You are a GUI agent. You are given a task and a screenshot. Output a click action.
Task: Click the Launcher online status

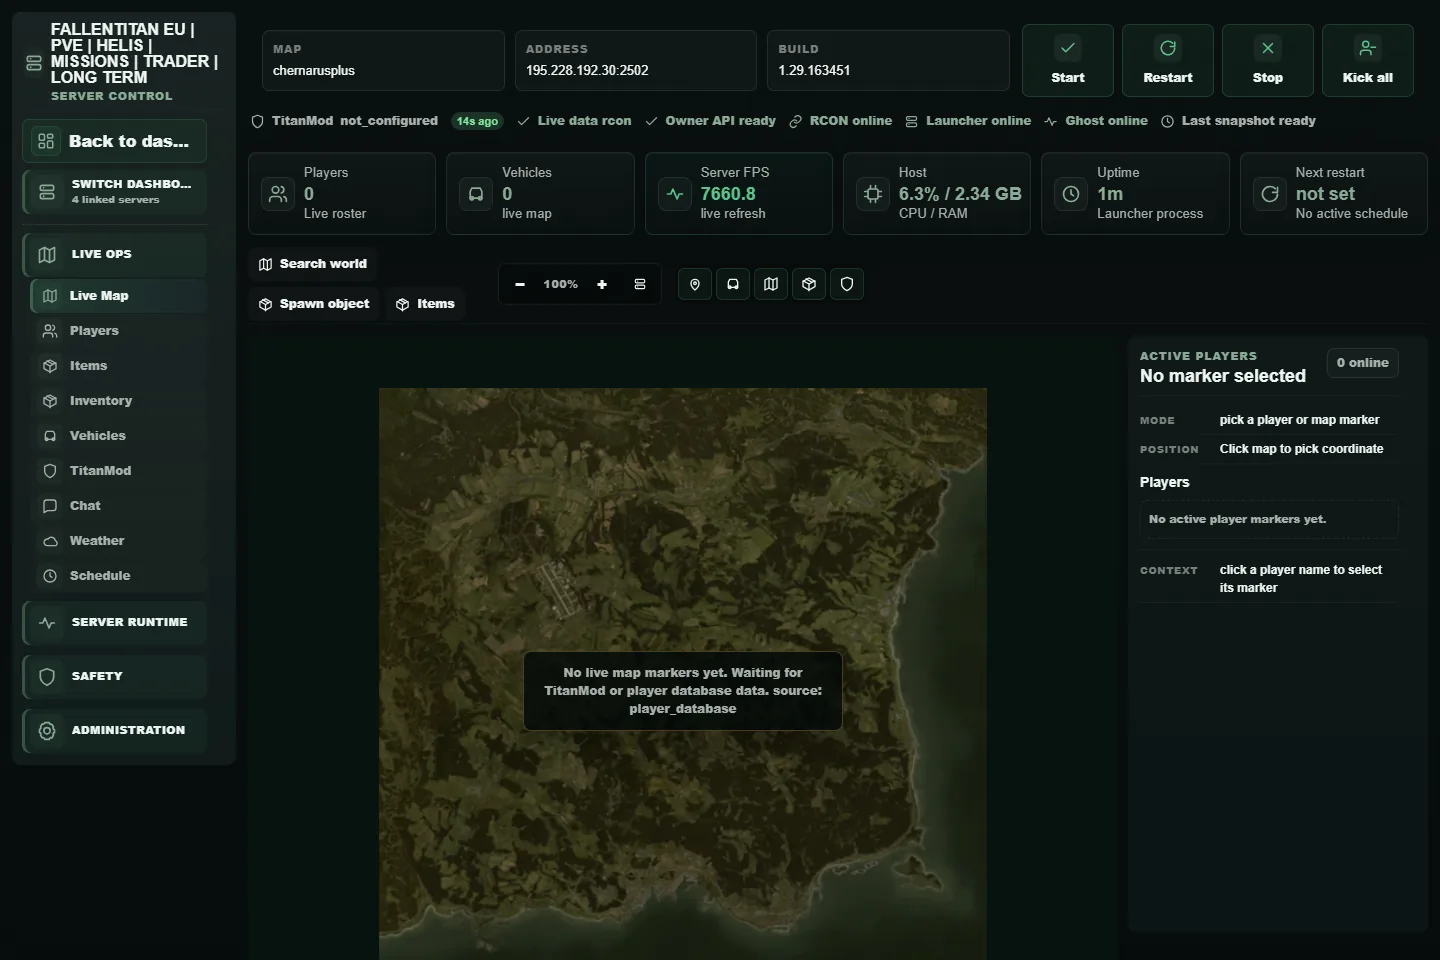(x=968, y=121)
